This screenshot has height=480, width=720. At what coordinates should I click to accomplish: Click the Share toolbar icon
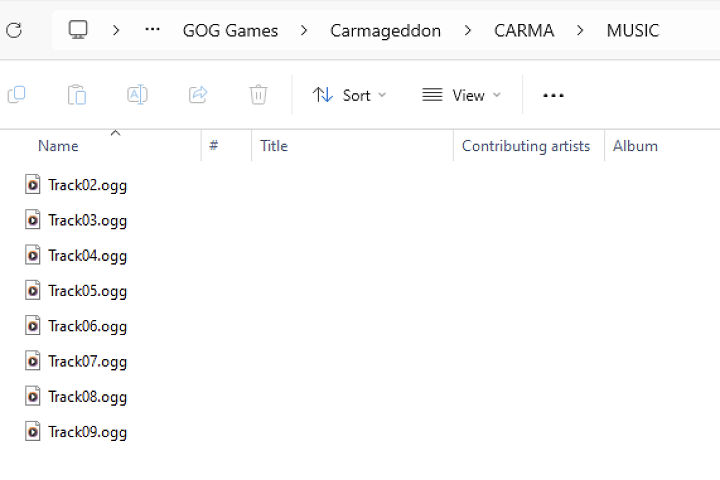point(198,95)
